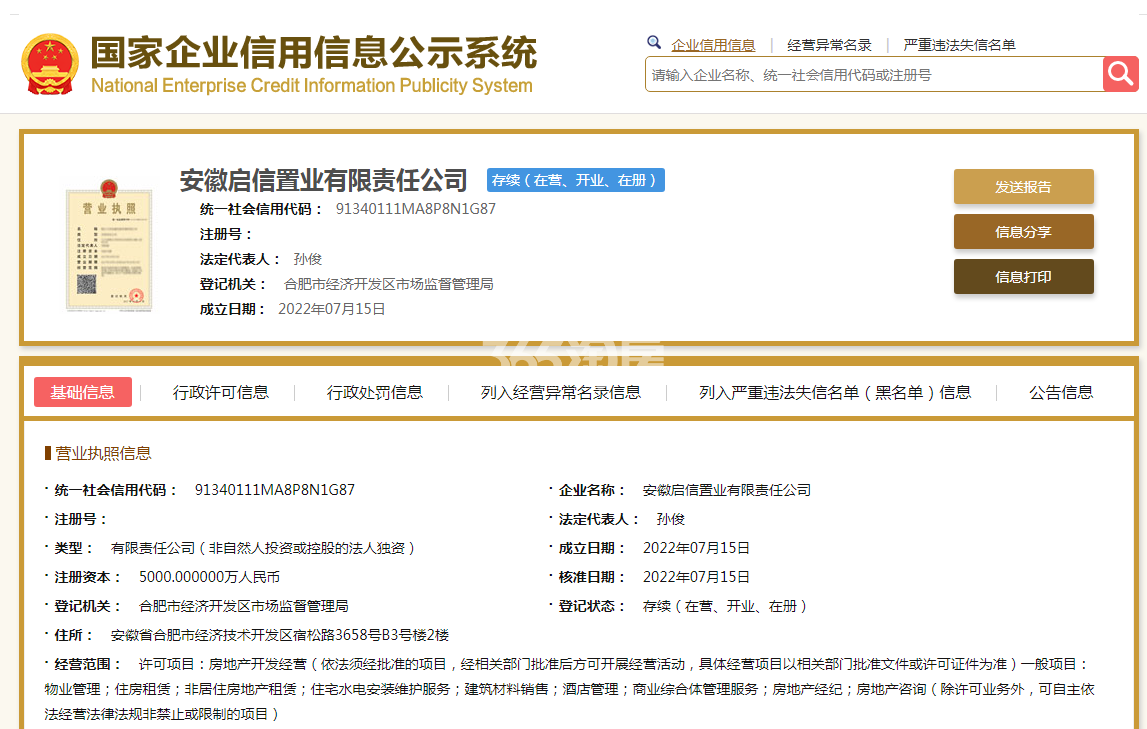Switch to the 基础信息 tab
This screenshot has width=1147, height=729.
click(83, 392)
